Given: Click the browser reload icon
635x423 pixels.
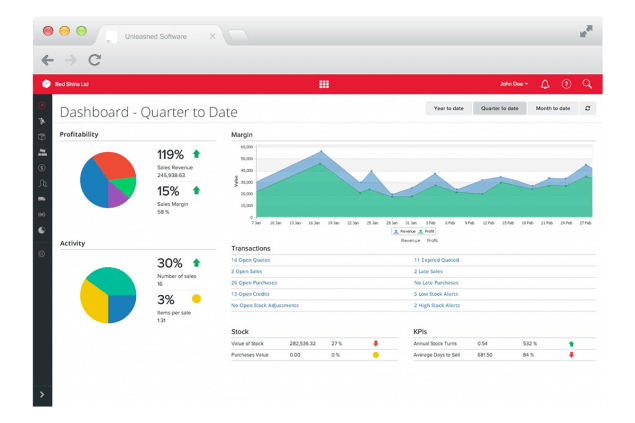Looking at the screenshot, I should [x=94, y=60].
